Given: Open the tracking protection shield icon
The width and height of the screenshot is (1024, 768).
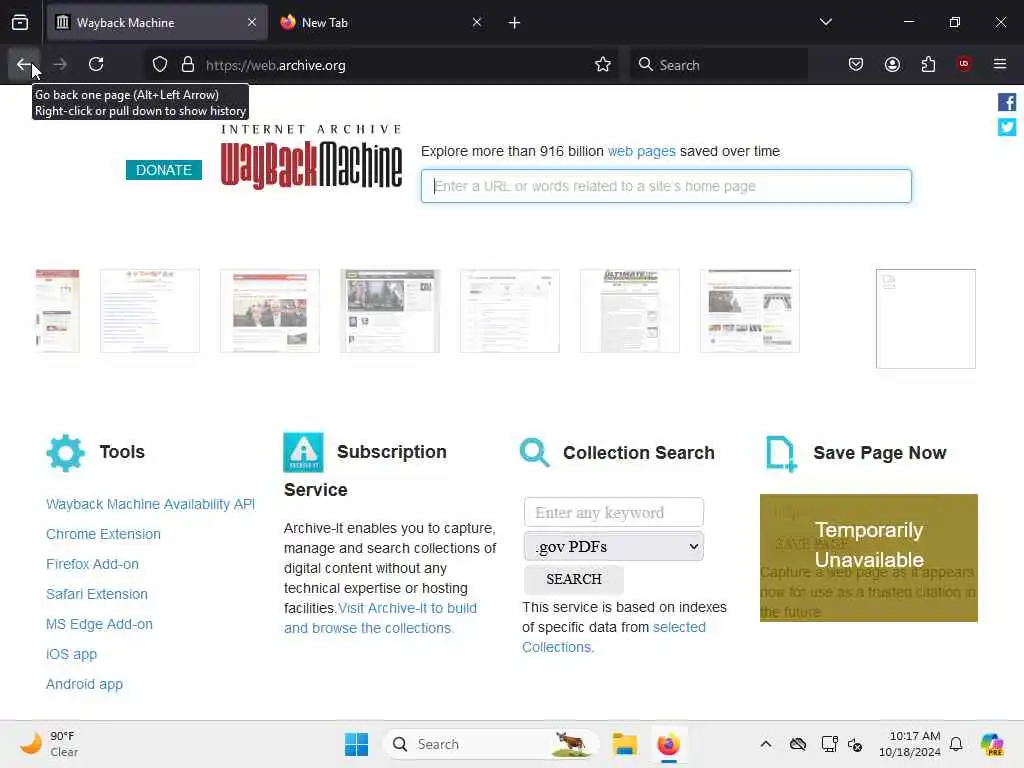Looking at the screenshot, I should click(160, 64).
